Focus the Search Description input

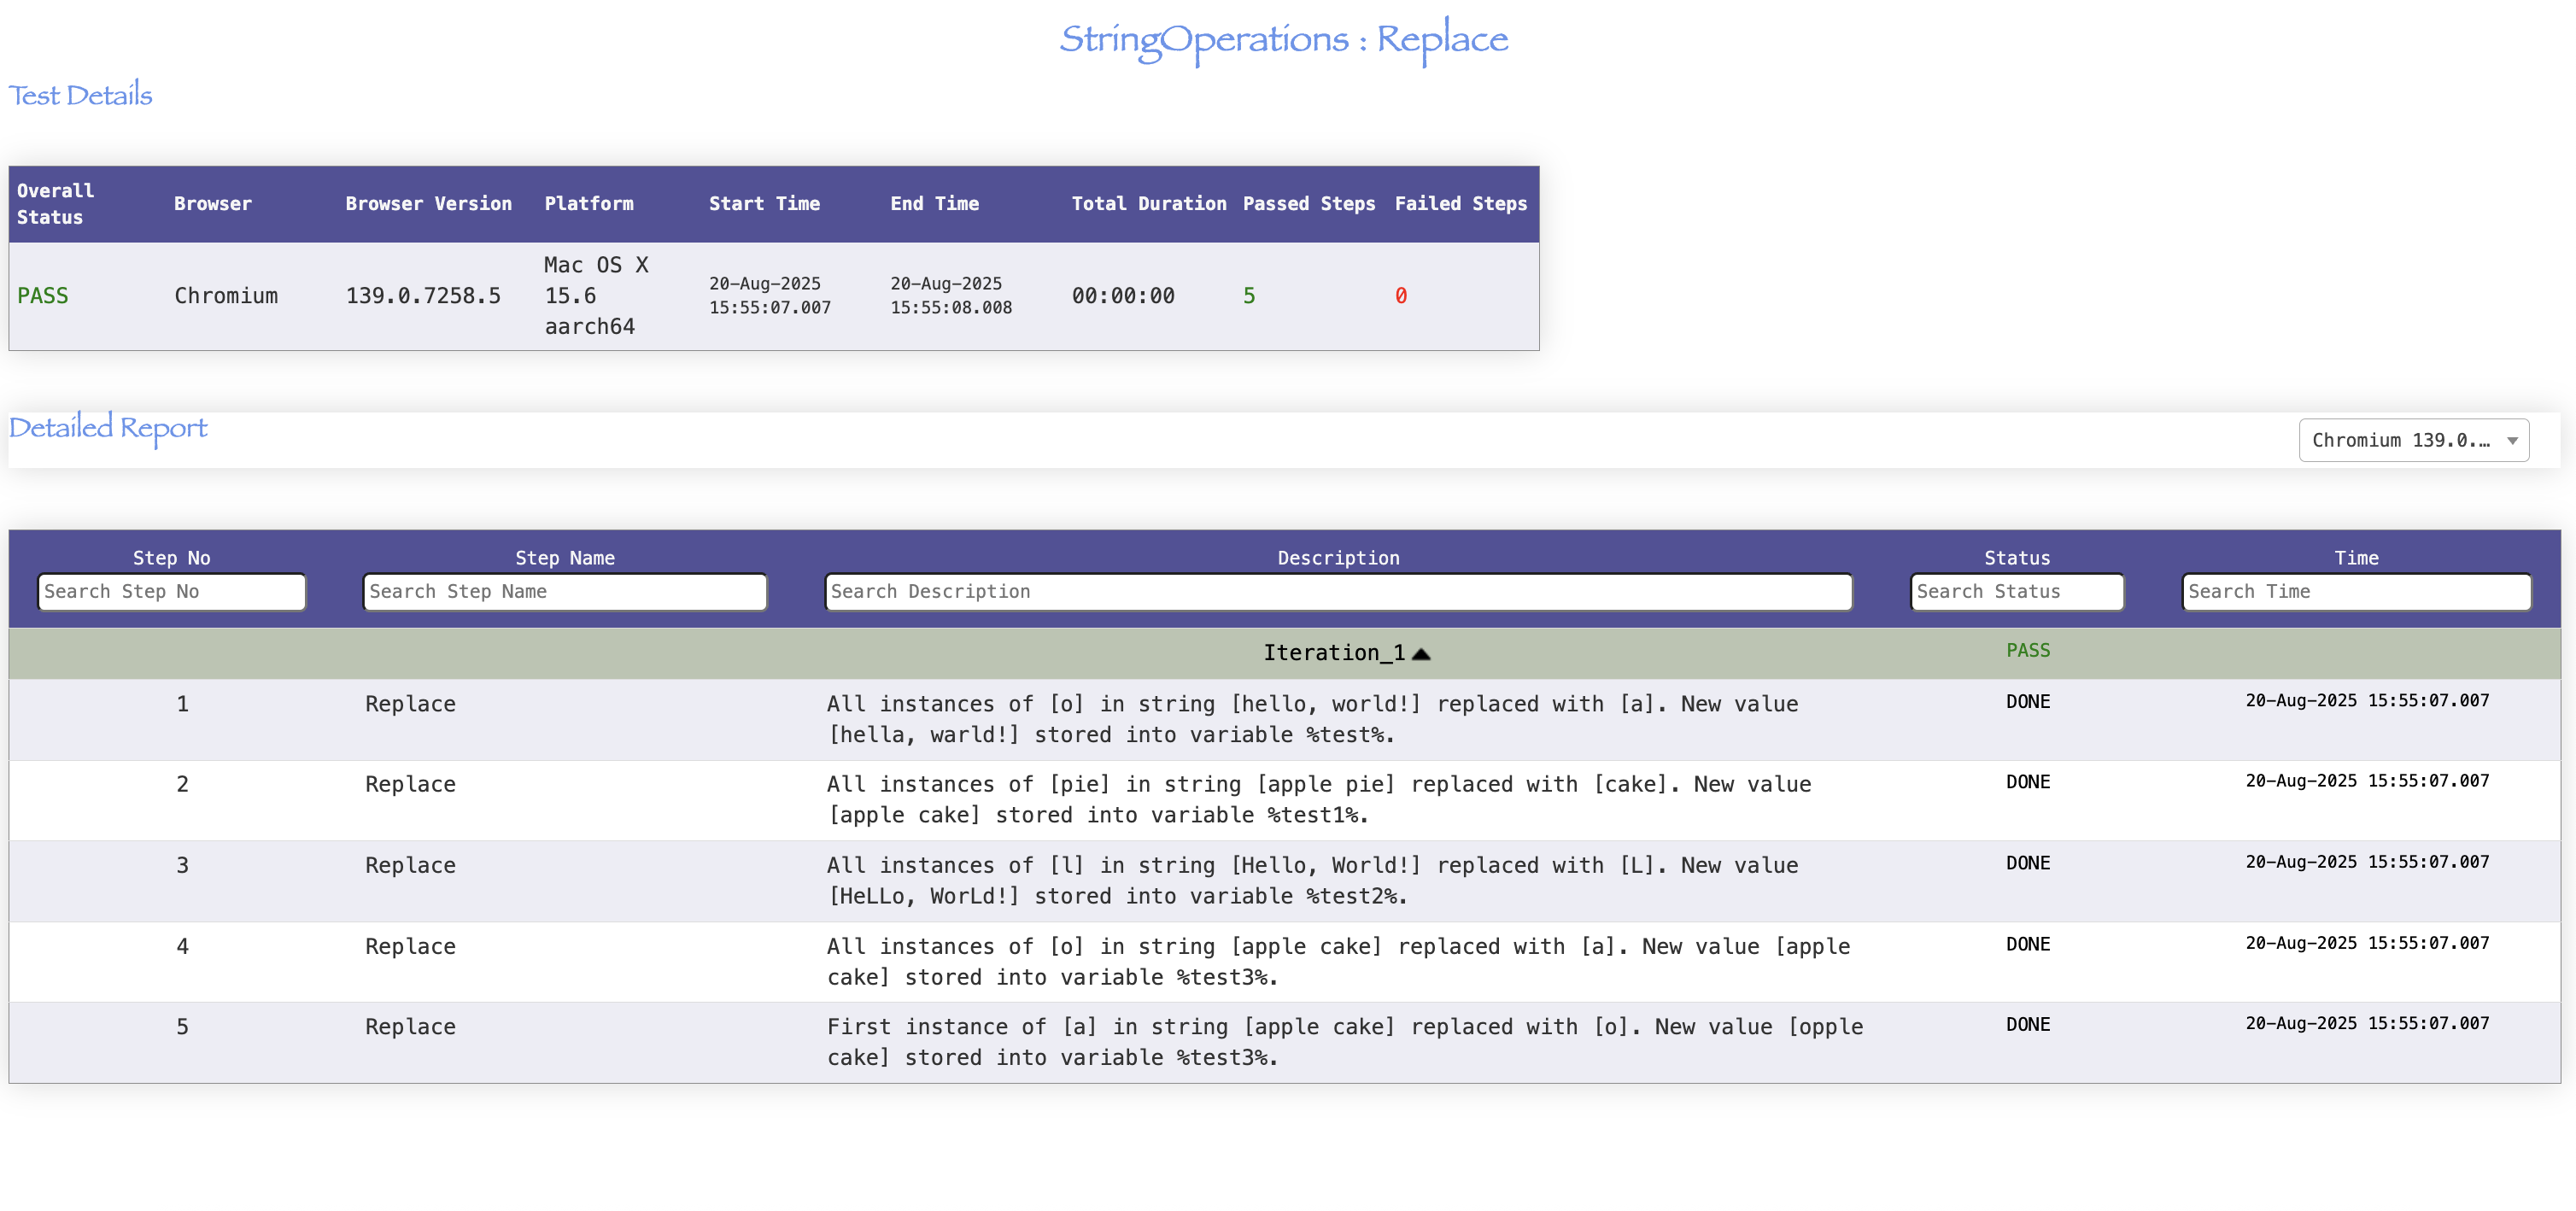1337,592
